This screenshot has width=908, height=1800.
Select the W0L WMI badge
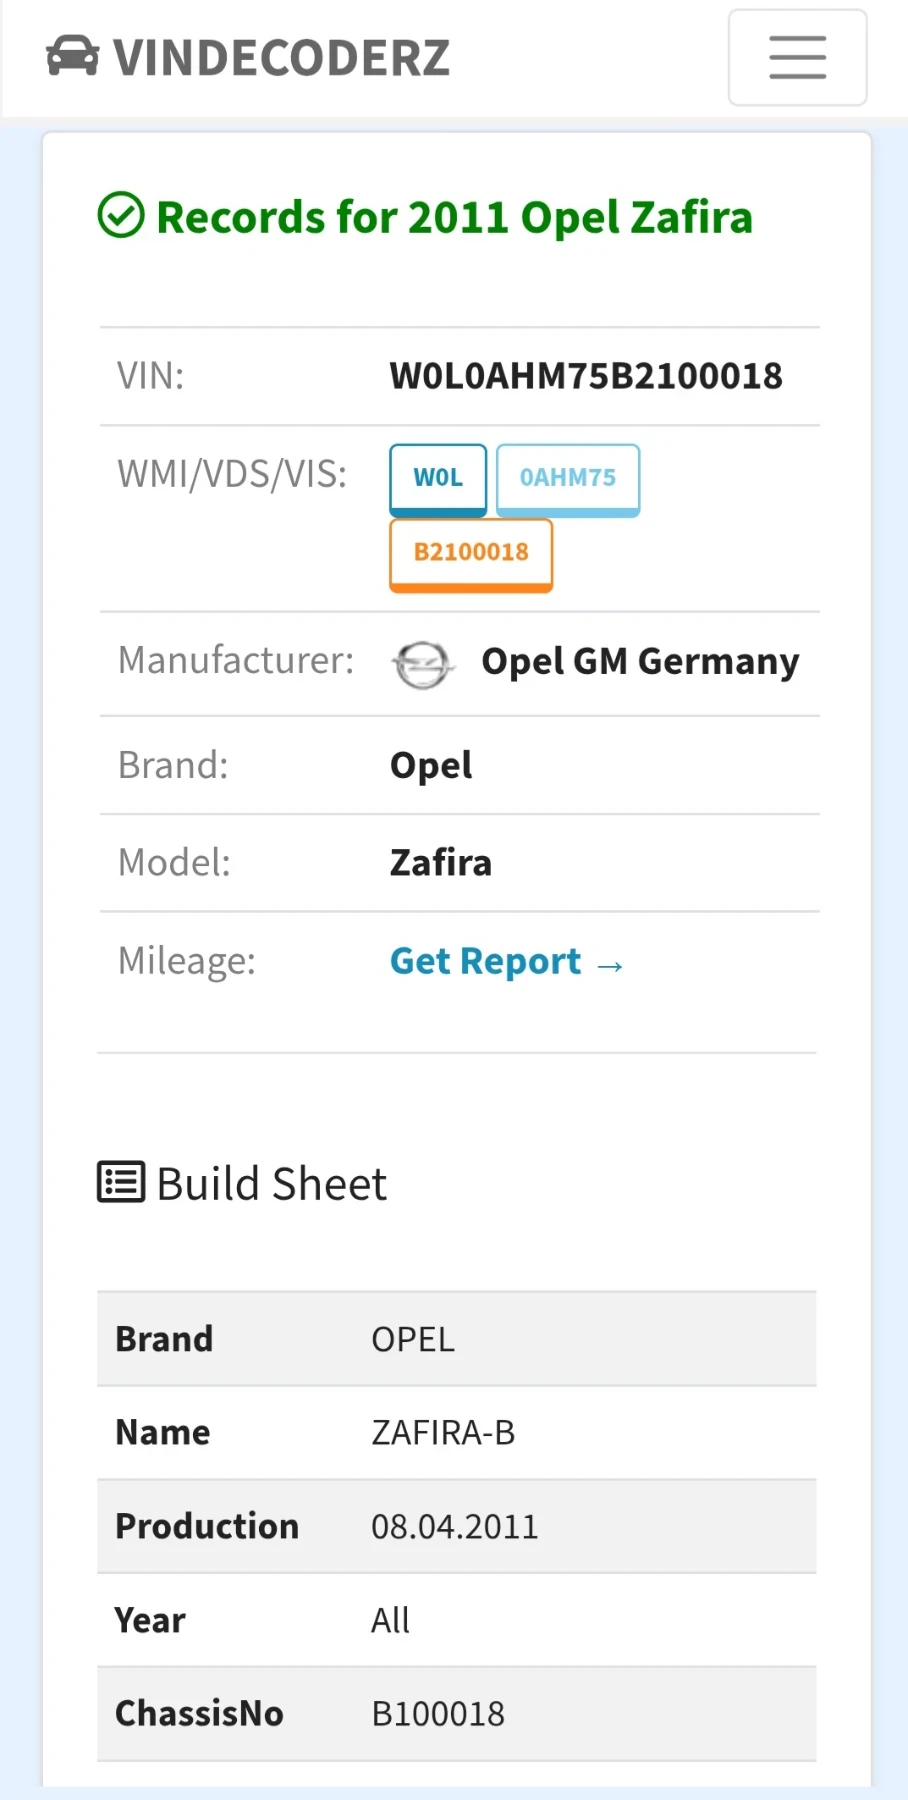pyautogui.click(x=438, y=478)
